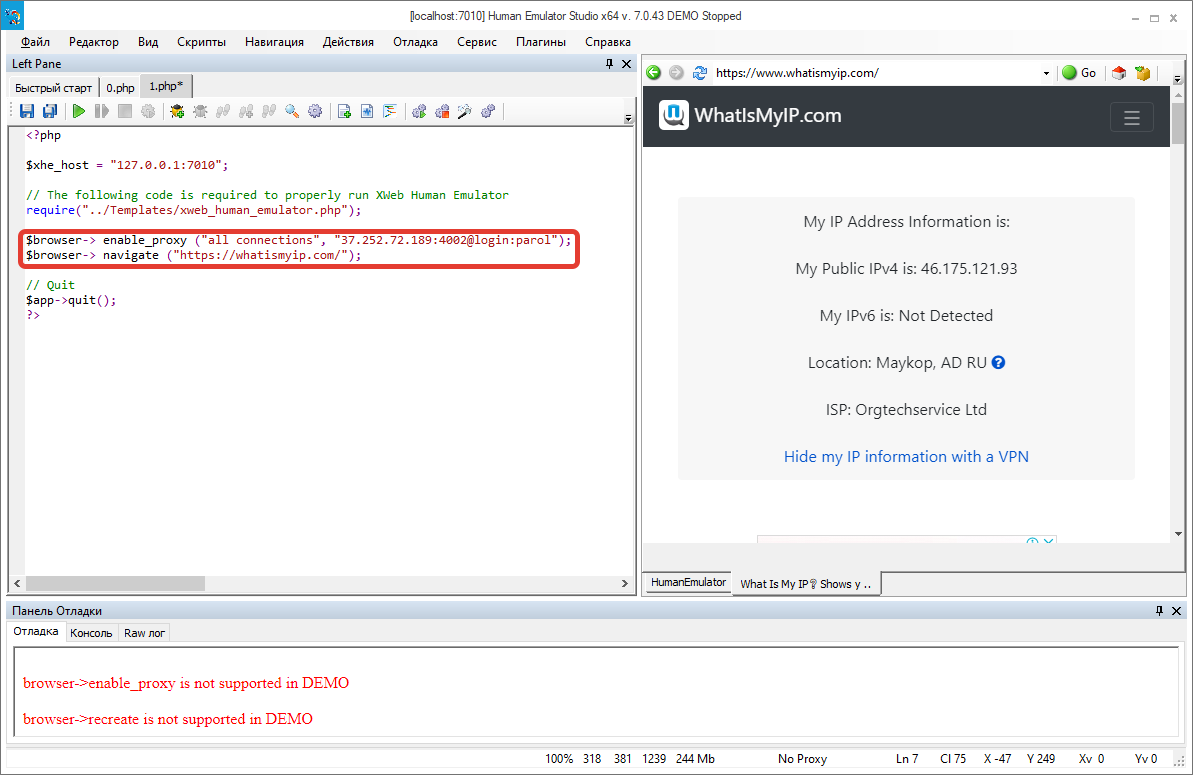Expand the browser toolbar overflow arrow
The width and height of the screenshot is (1193, 775).
[x=1177, y=79]
